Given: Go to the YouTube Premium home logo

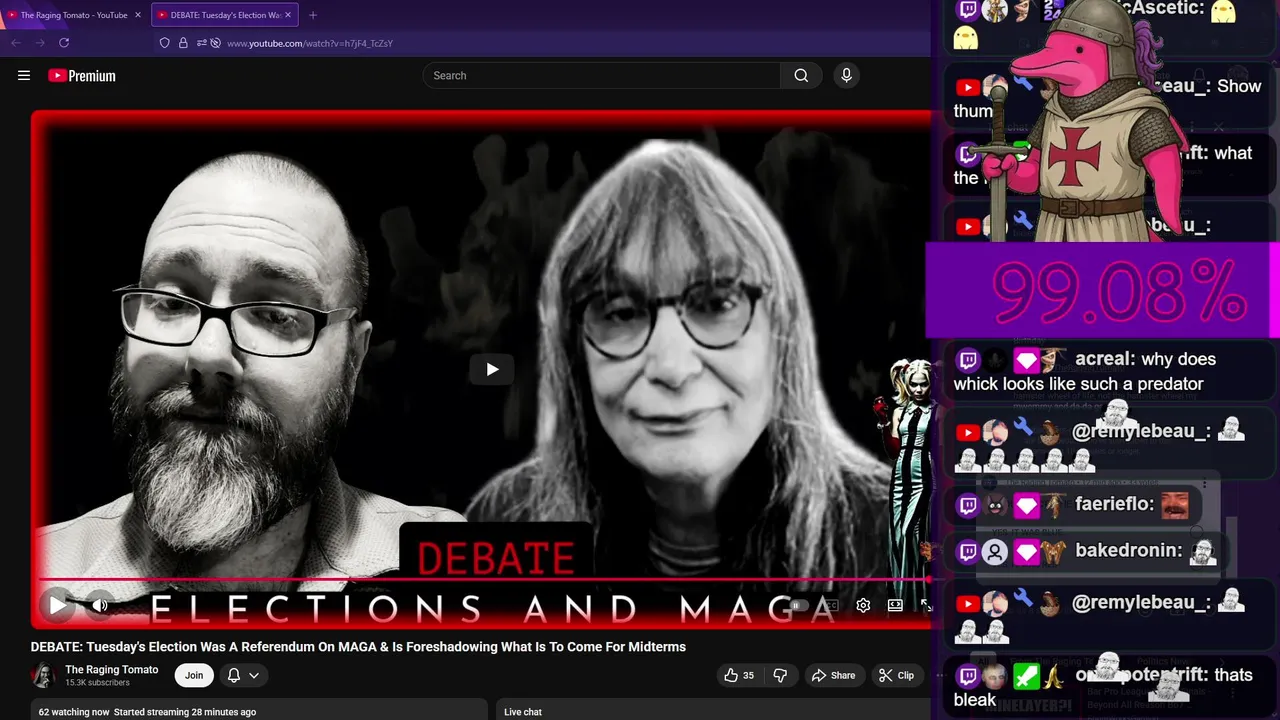Looking at the screenshot, I should click(x=82, y=75).
